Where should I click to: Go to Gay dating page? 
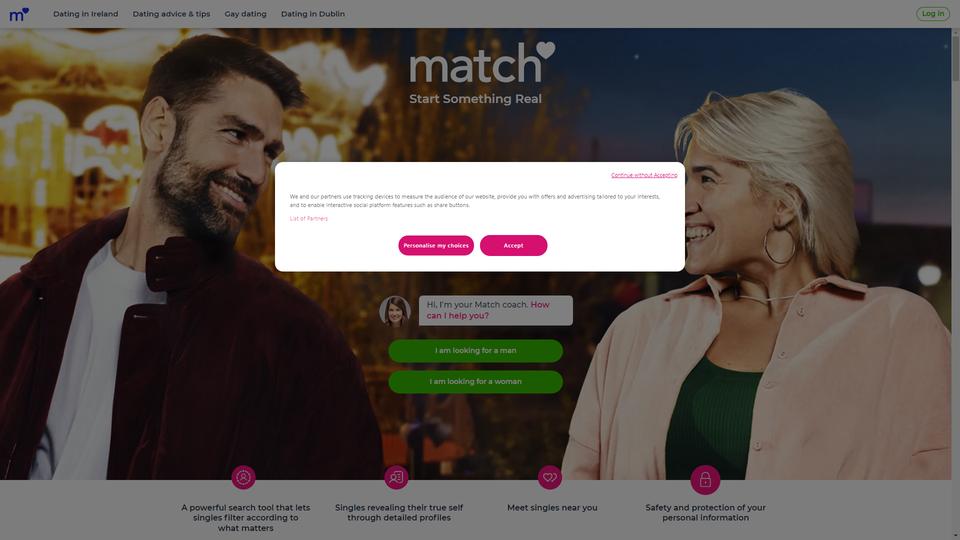246,13
